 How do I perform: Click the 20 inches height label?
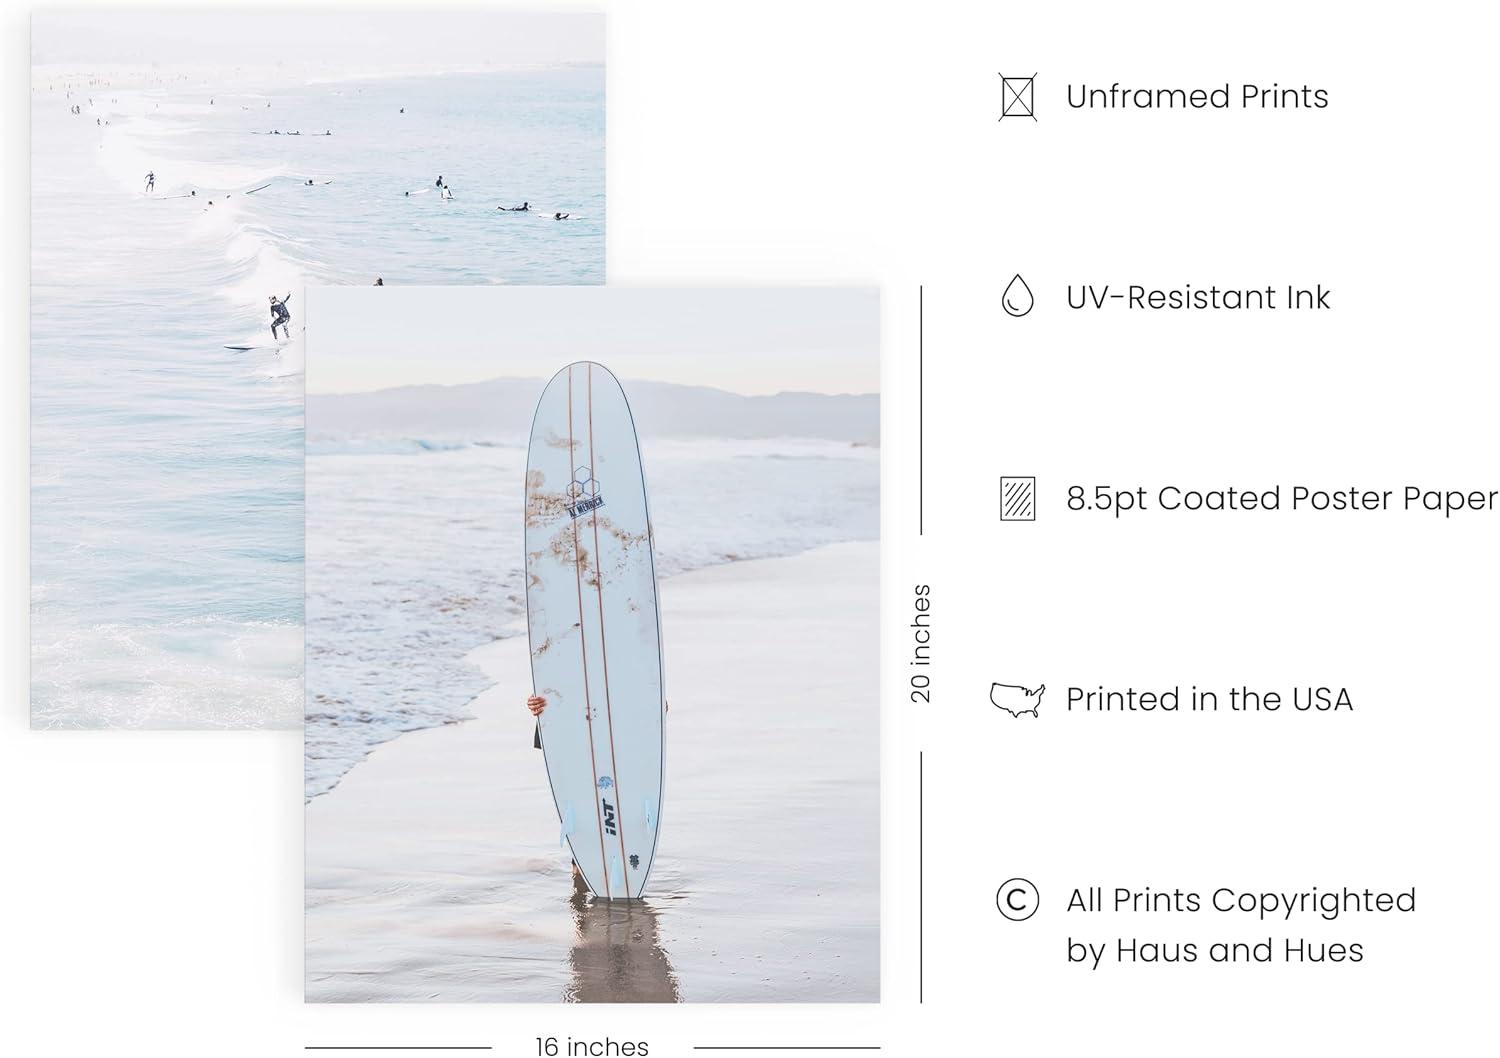click(x=920, y=644)
